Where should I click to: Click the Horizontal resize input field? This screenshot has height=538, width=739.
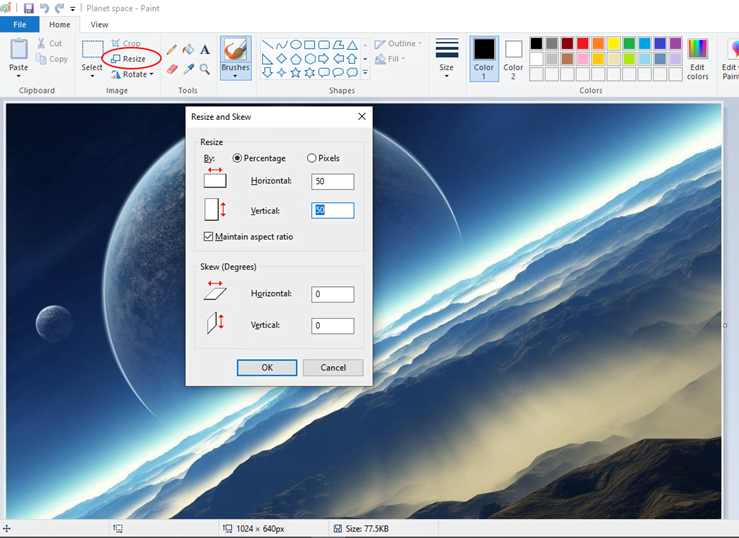332,181
